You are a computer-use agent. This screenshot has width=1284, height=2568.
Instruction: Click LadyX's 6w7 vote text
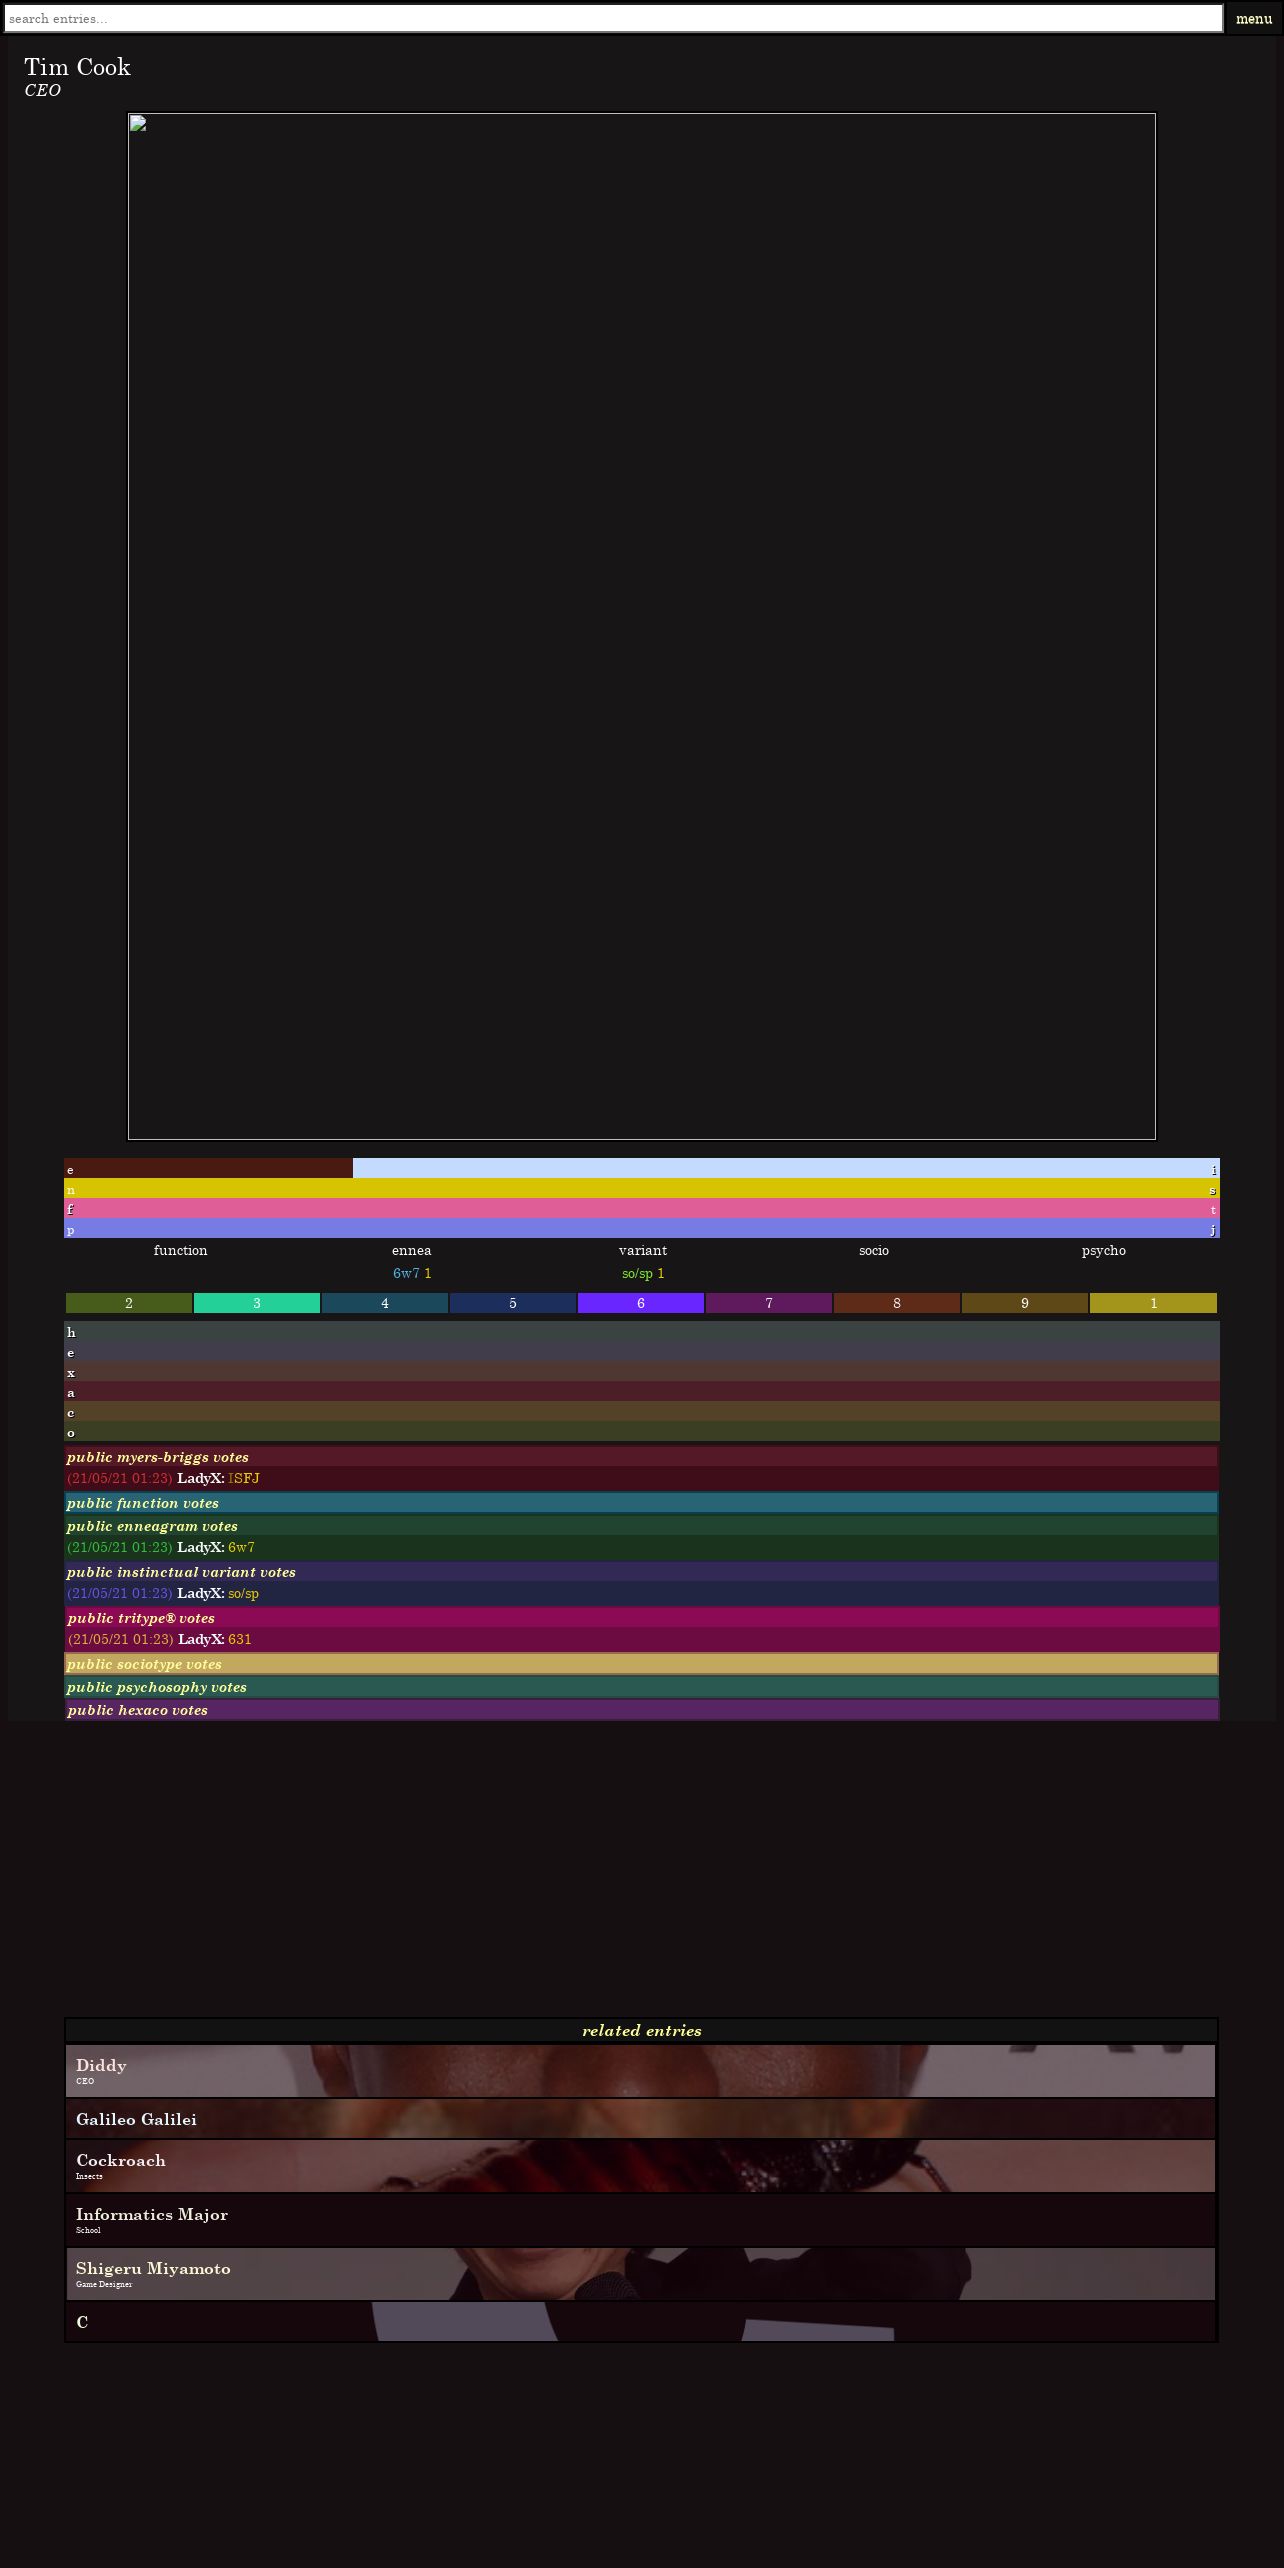click(241, 1547)
